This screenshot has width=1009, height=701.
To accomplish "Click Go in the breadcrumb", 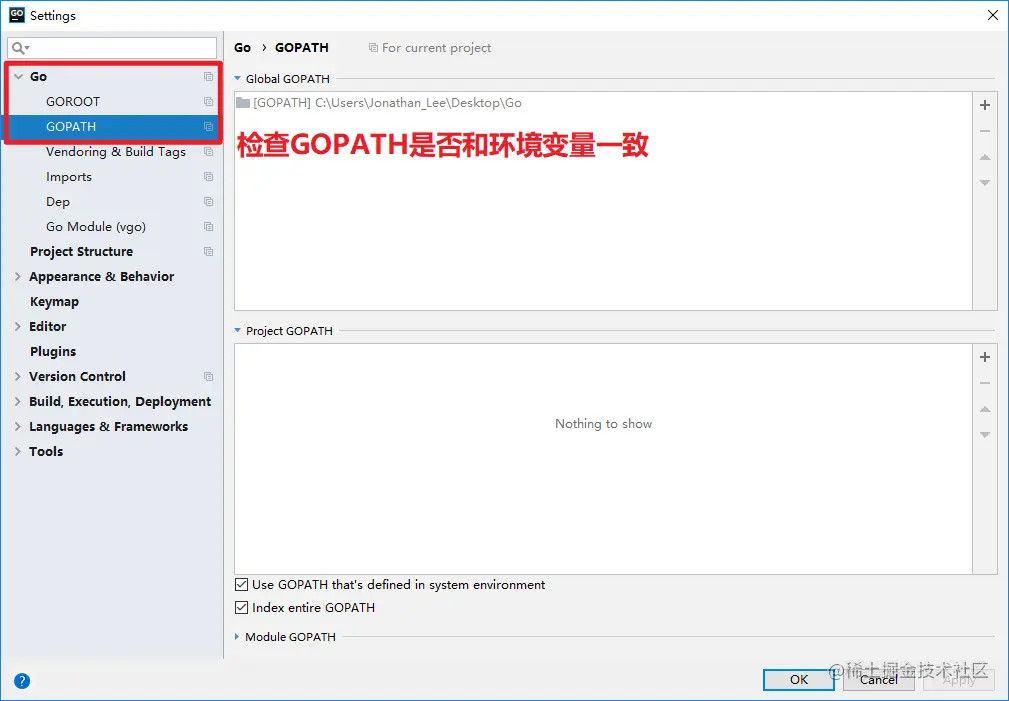I will [243, 48].
